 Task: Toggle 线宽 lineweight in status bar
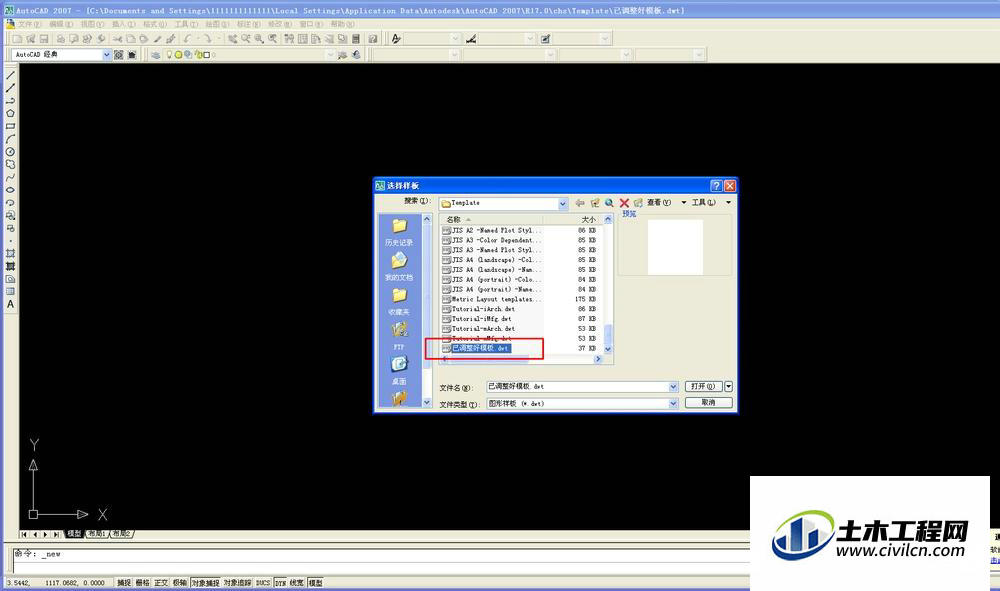tap(297, 583)
